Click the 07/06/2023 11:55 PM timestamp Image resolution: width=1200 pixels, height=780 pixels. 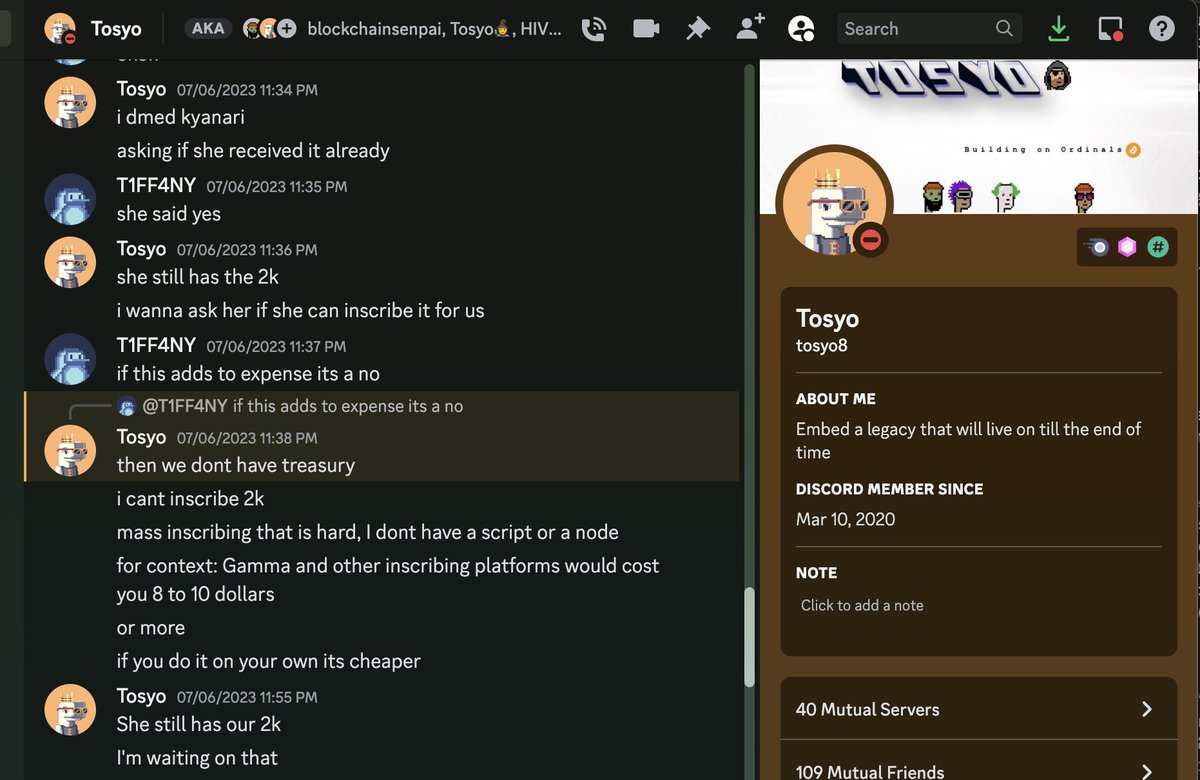[x=247, y=697]
